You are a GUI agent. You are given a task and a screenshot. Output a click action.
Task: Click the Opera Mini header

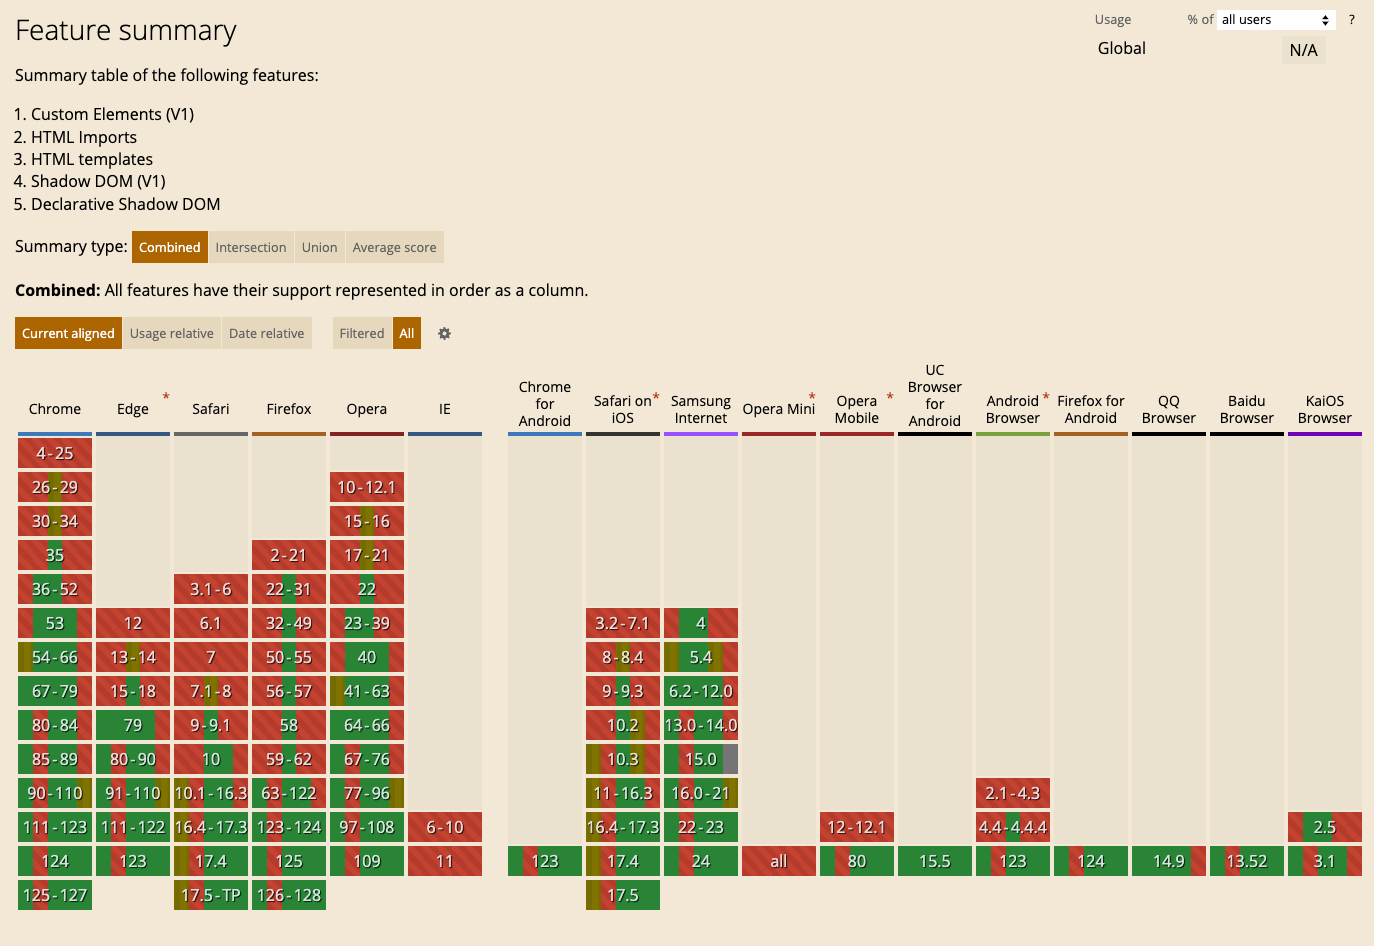[779, 409]
